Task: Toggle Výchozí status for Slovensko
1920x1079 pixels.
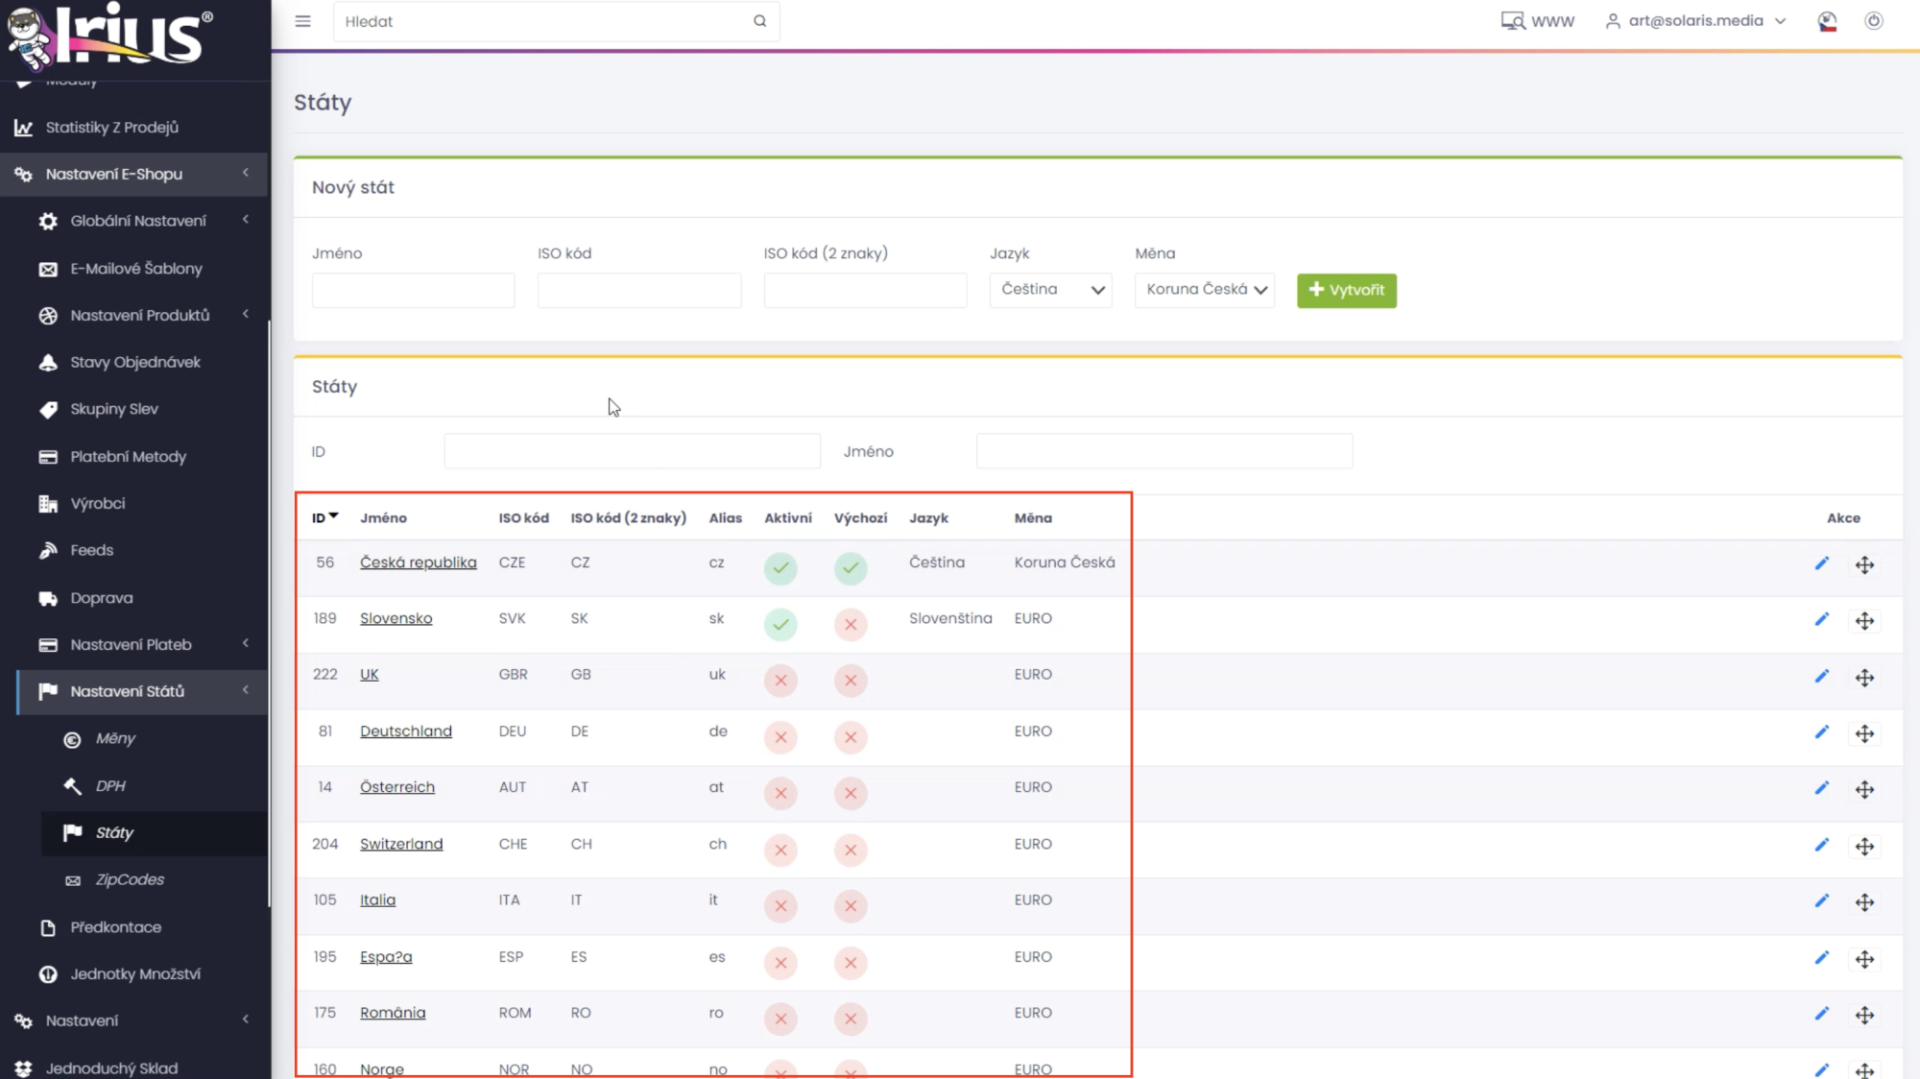Action: click(851, 625)
